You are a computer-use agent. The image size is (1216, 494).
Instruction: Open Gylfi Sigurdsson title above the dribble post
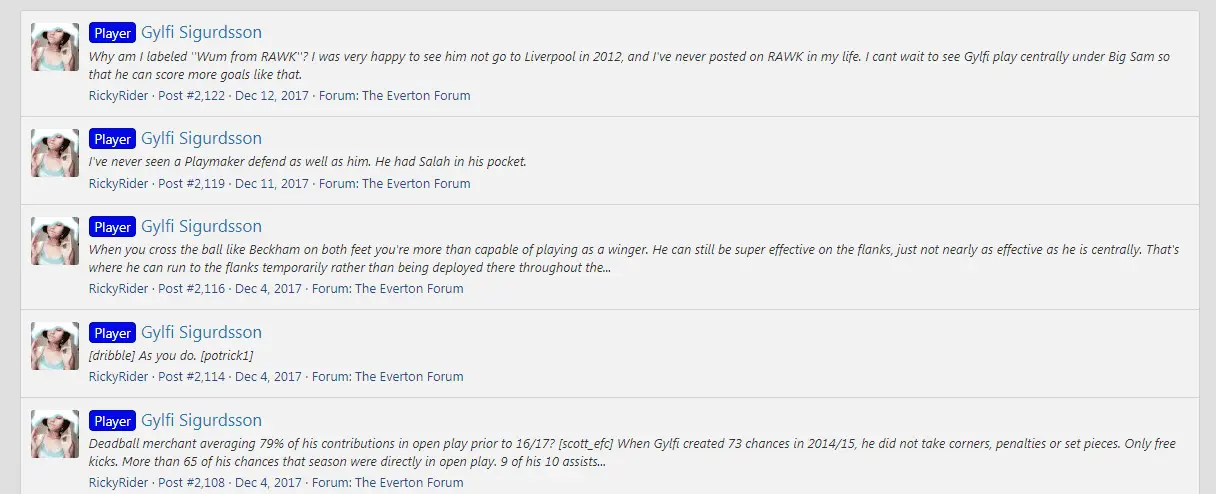click(201, 333)
